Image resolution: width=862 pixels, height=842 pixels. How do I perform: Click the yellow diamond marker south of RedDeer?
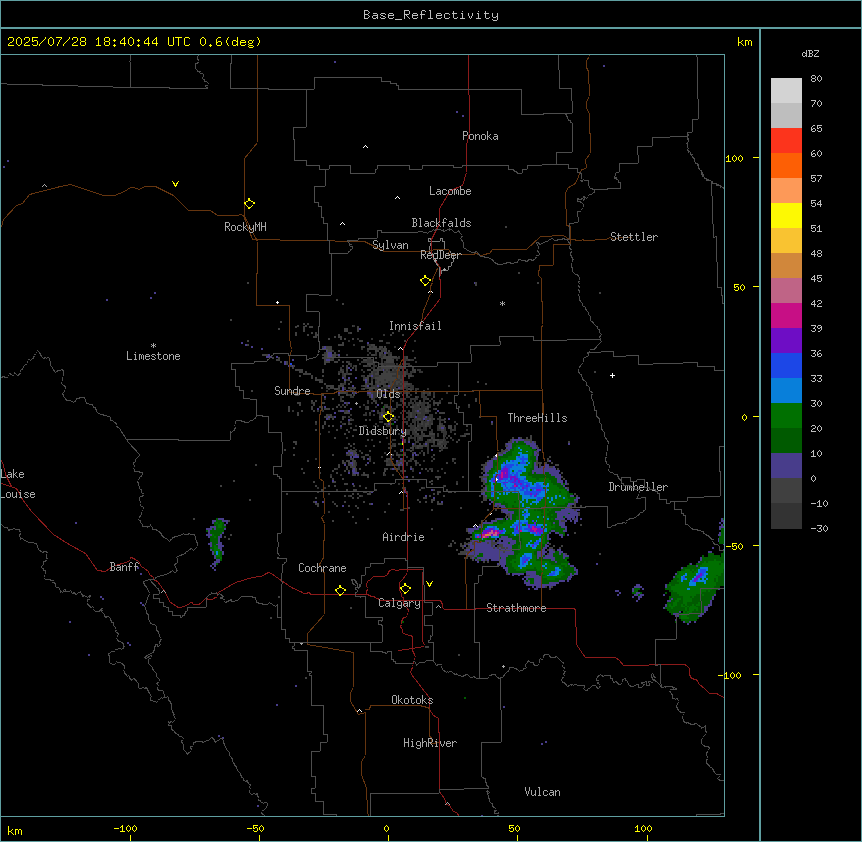426,281
